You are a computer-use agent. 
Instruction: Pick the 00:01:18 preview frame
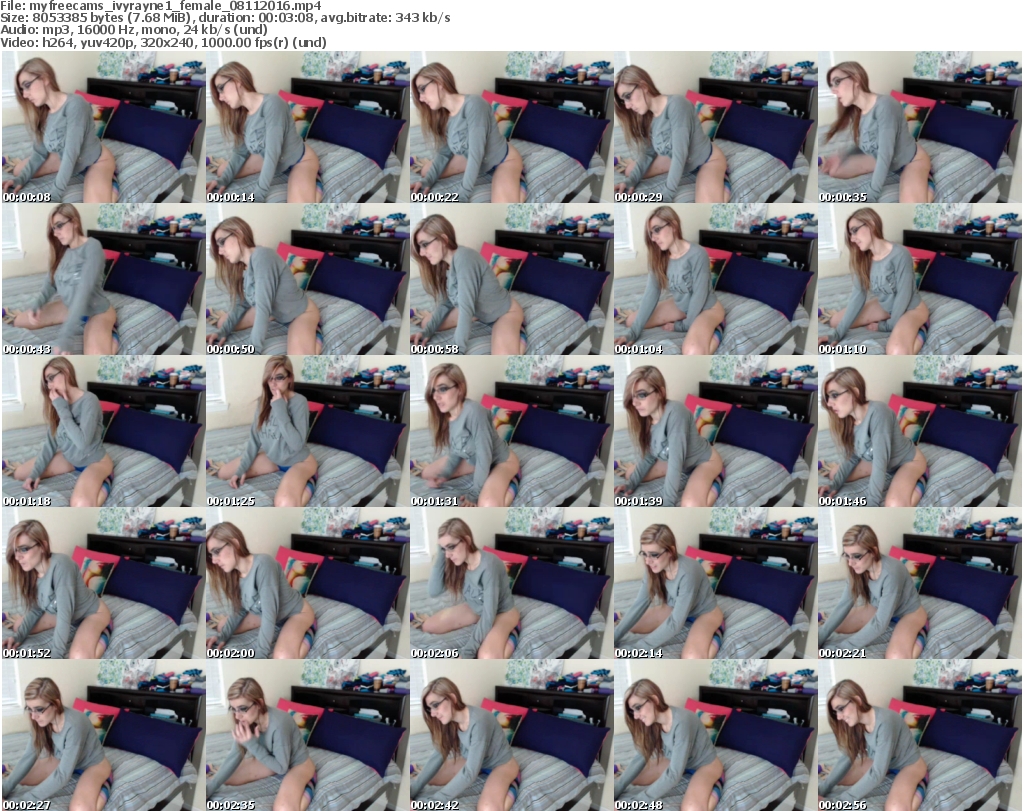click(x=104, y=432)
